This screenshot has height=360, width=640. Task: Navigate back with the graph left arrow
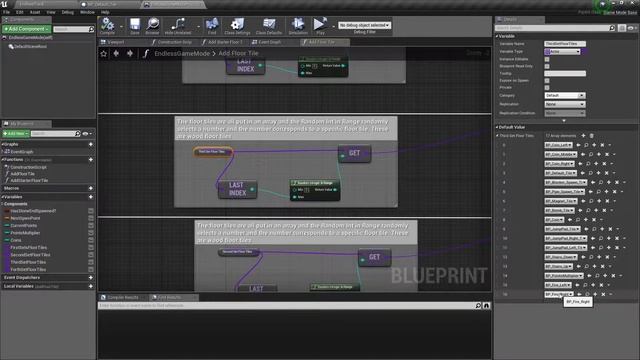[x=116, y=53]
